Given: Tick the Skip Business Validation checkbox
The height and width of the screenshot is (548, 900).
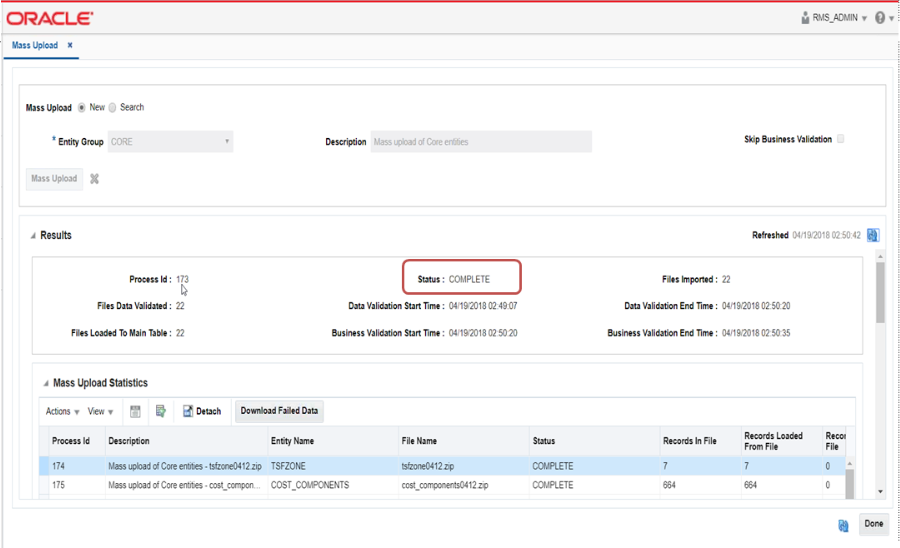Looking at the screenshot, I should pos(840,139).
